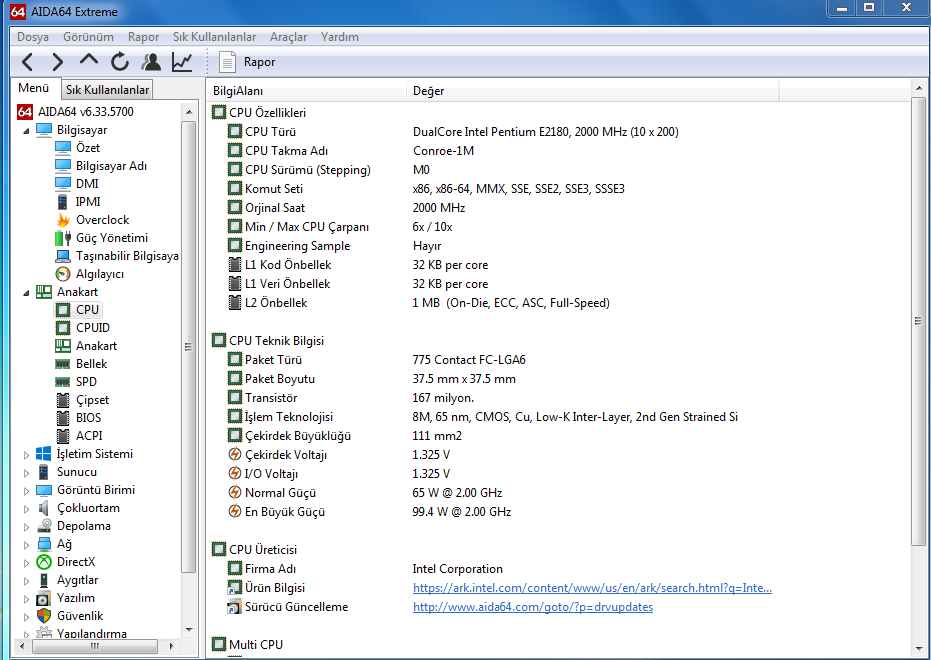Viewport: 931px width, 660px height.
Task: Click the Komut Seti row label
Action: 274,189
